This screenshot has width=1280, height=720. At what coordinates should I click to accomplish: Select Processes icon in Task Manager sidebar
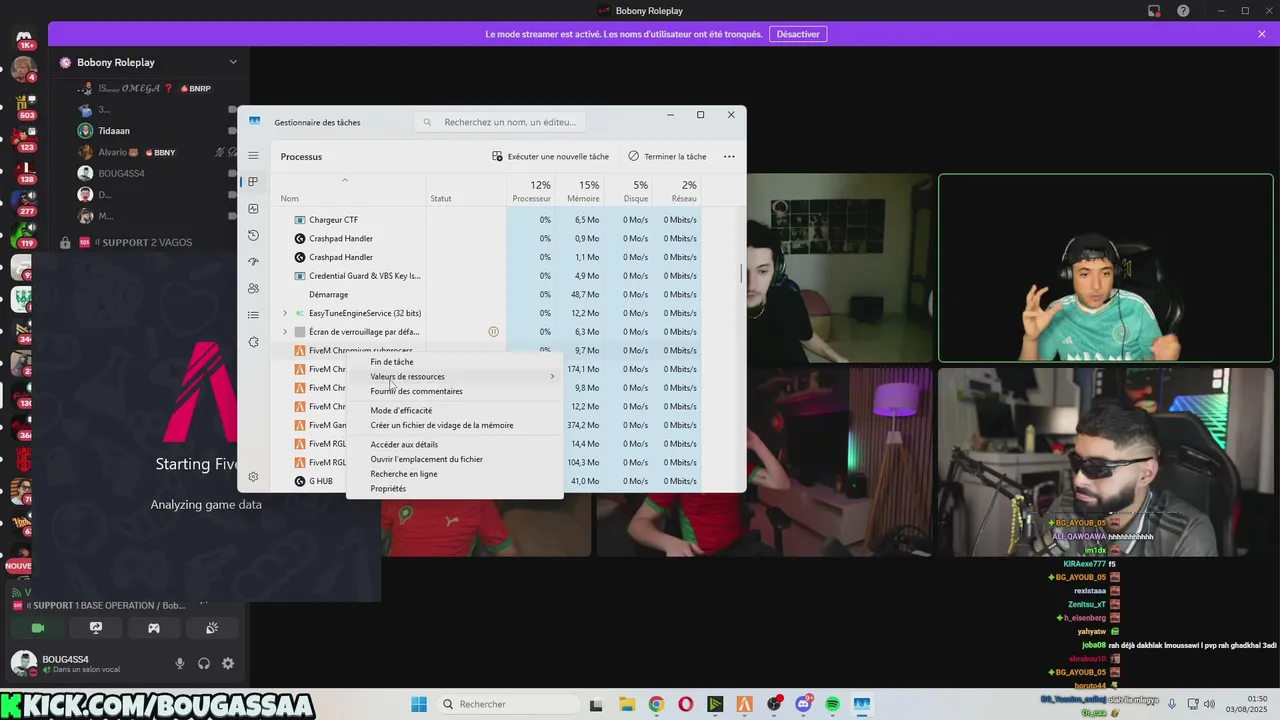(x=254, y=182)
